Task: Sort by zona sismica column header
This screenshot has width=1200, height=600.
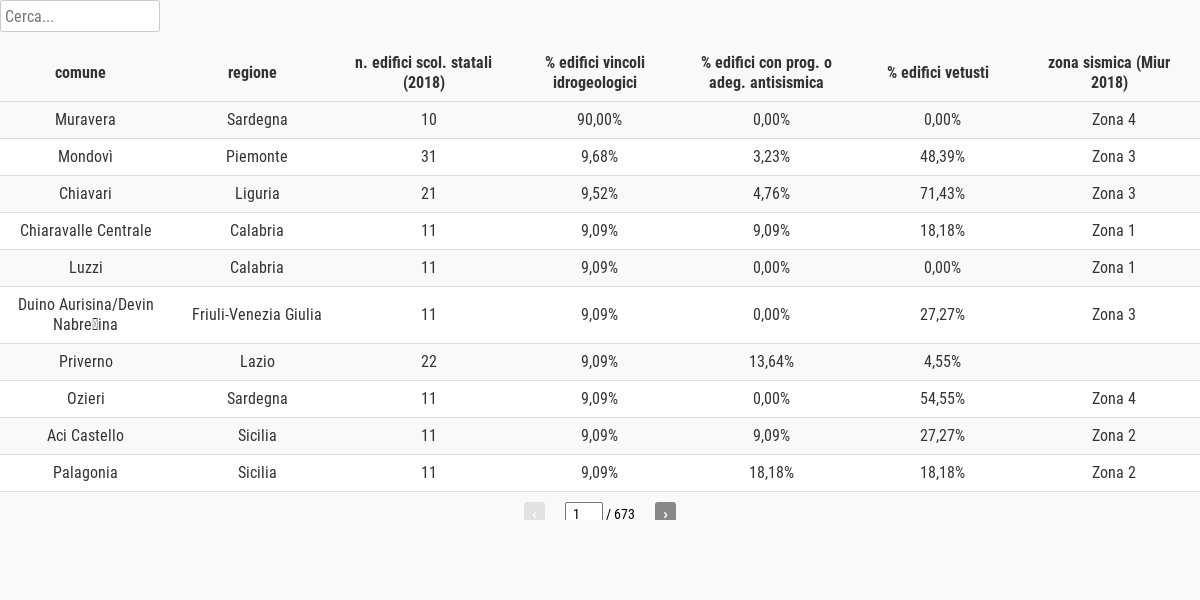Action: coord(1109,72)
